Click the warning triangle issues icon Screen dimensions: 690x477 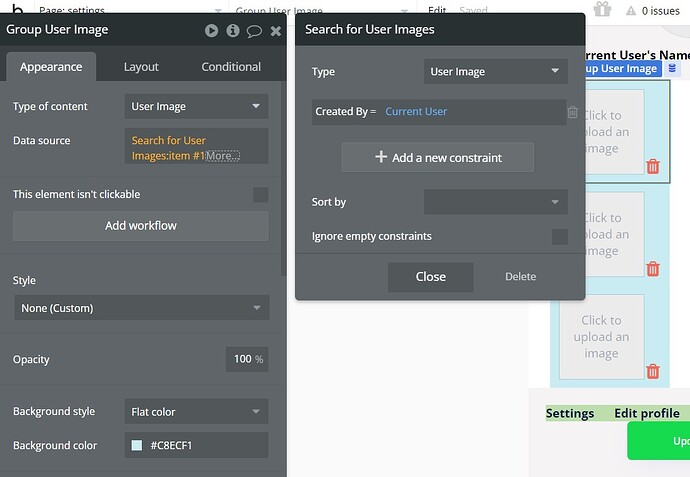pyautogui.click(x=631, y=11)
